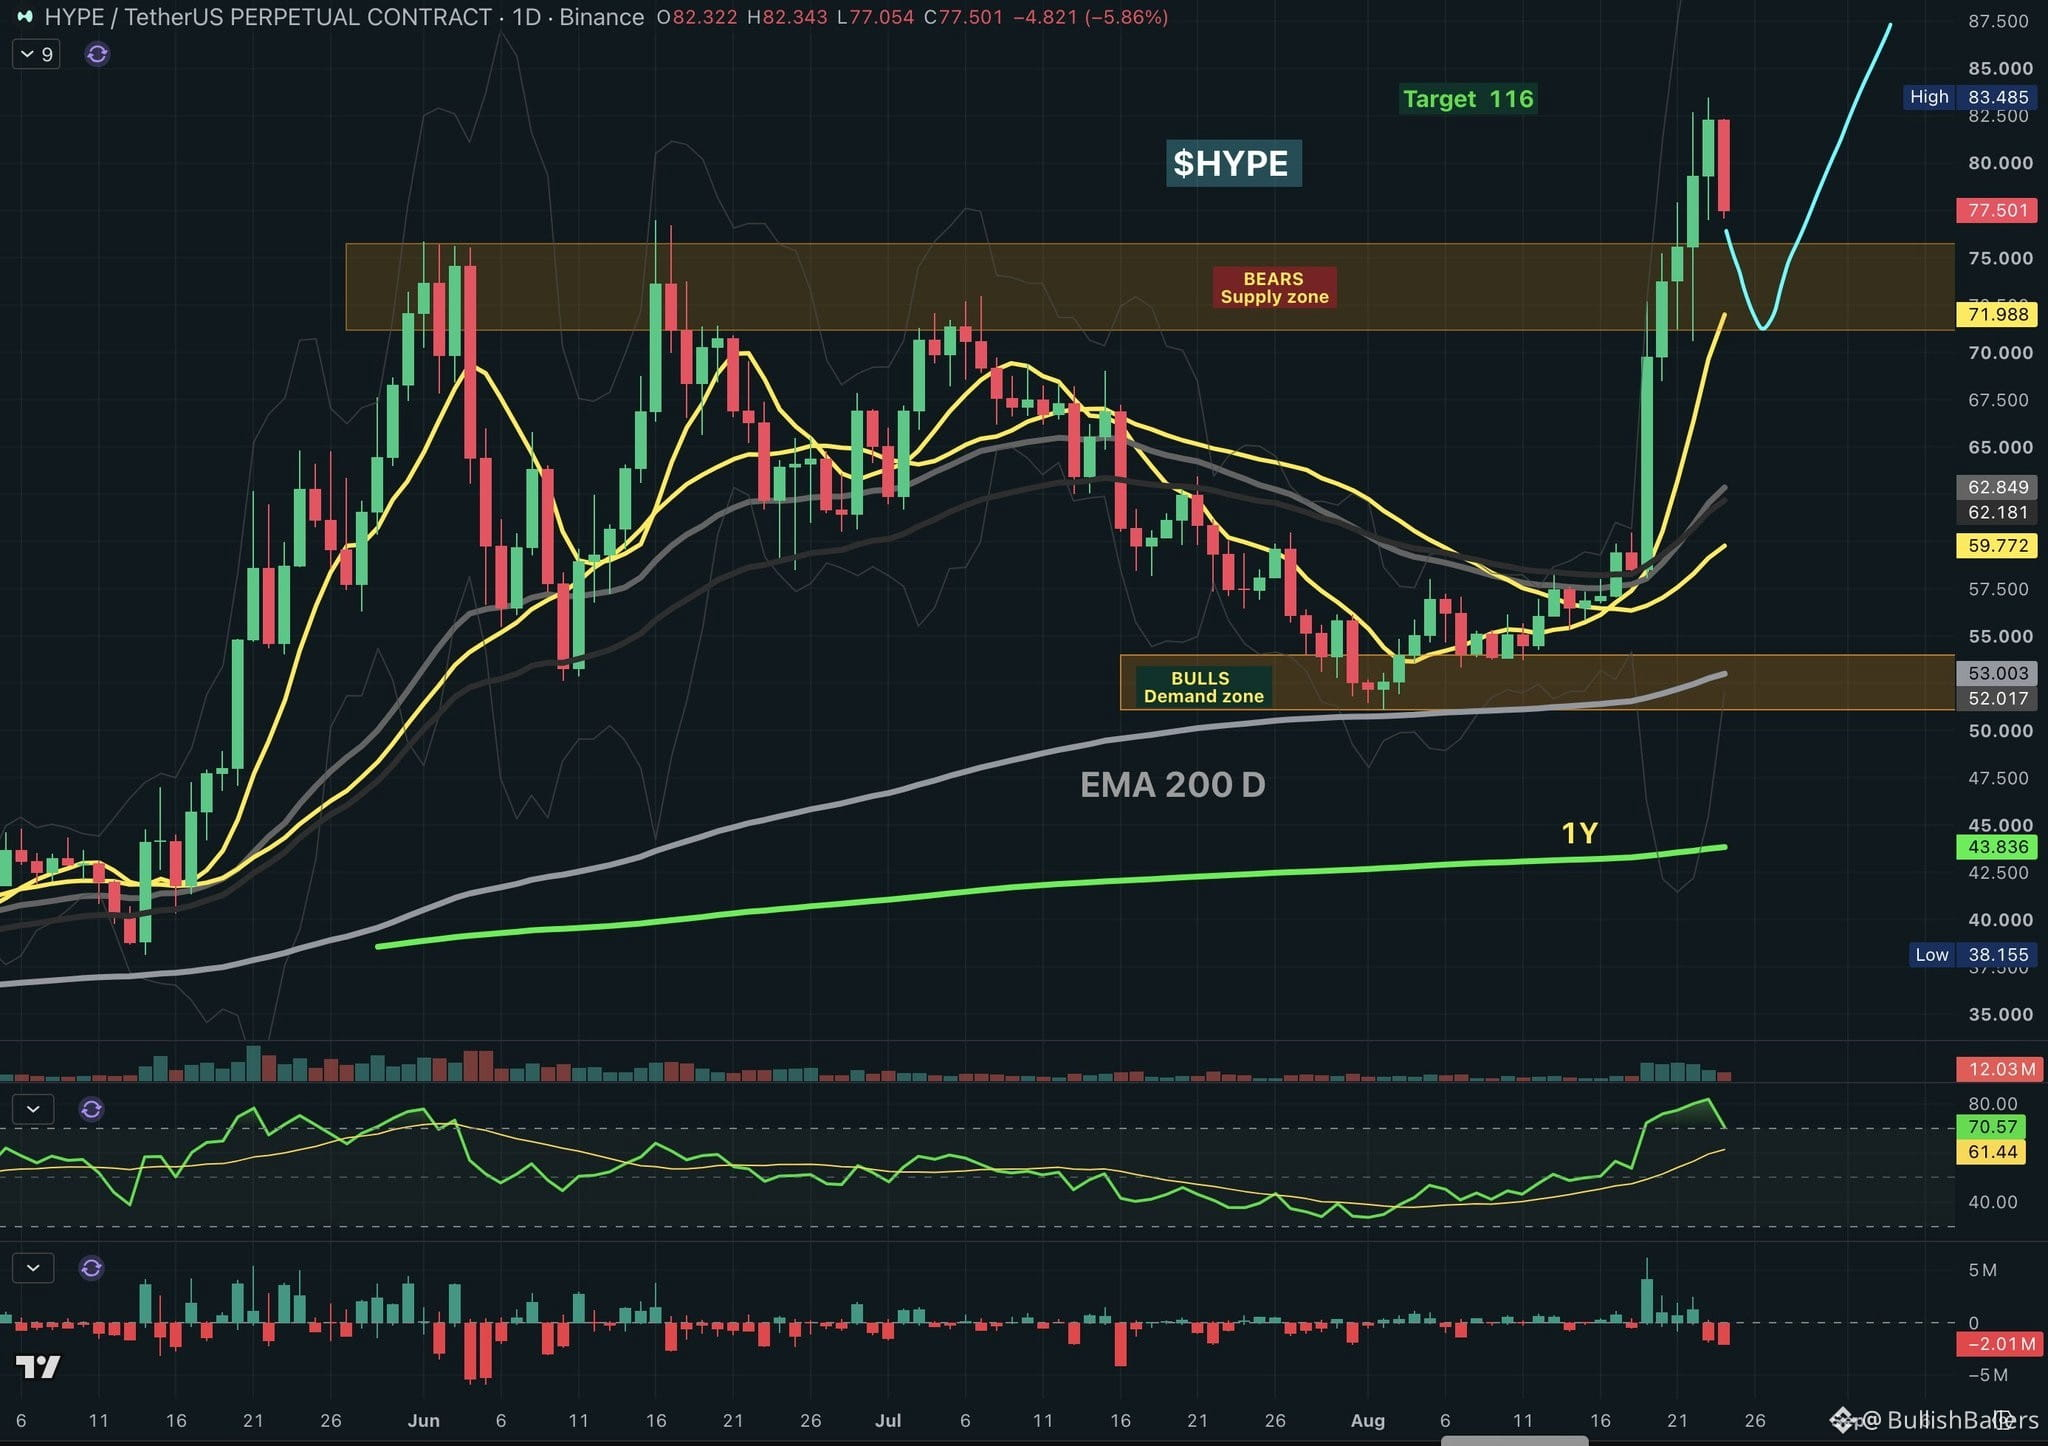The width and height of the screenshot is (2048, 1446).
Task: Select the EMA 200 D annotation
Action: tap(1173, 785)
